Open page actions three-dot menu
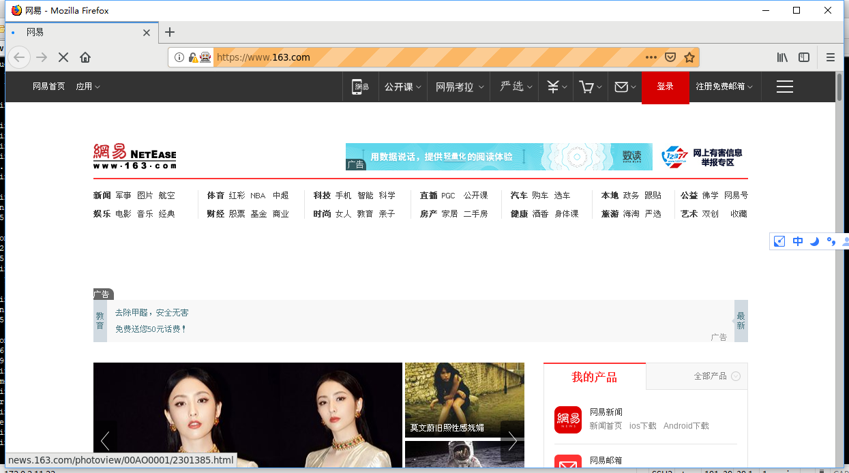Viewport: 849px width, 473px height. click(x=651, y=57)
